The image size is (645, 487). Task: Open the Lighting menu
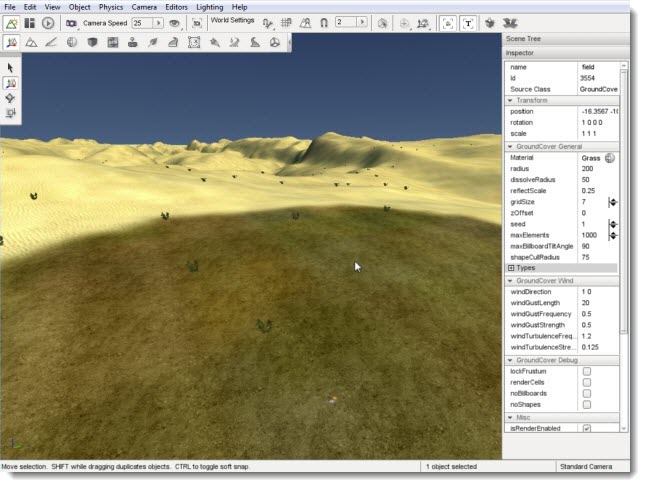pos(210,7)
